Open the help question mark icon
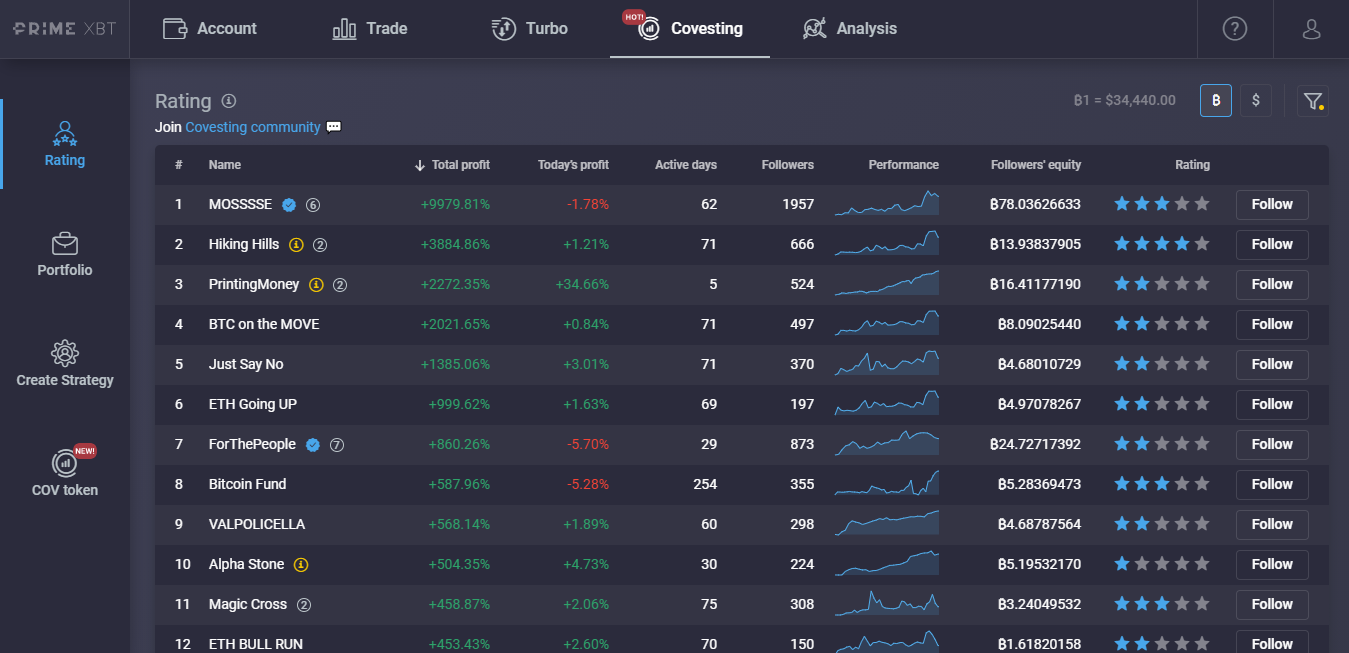 tap(1234, 29)
